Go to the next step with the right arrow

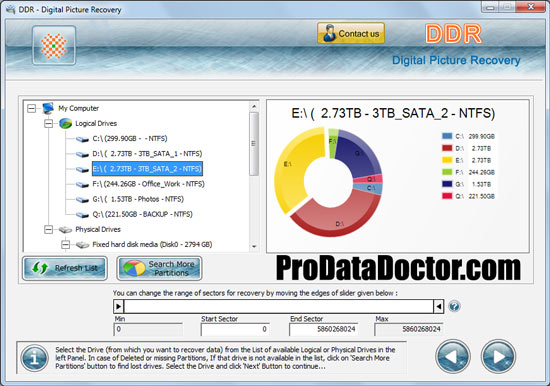click(498, 357)
